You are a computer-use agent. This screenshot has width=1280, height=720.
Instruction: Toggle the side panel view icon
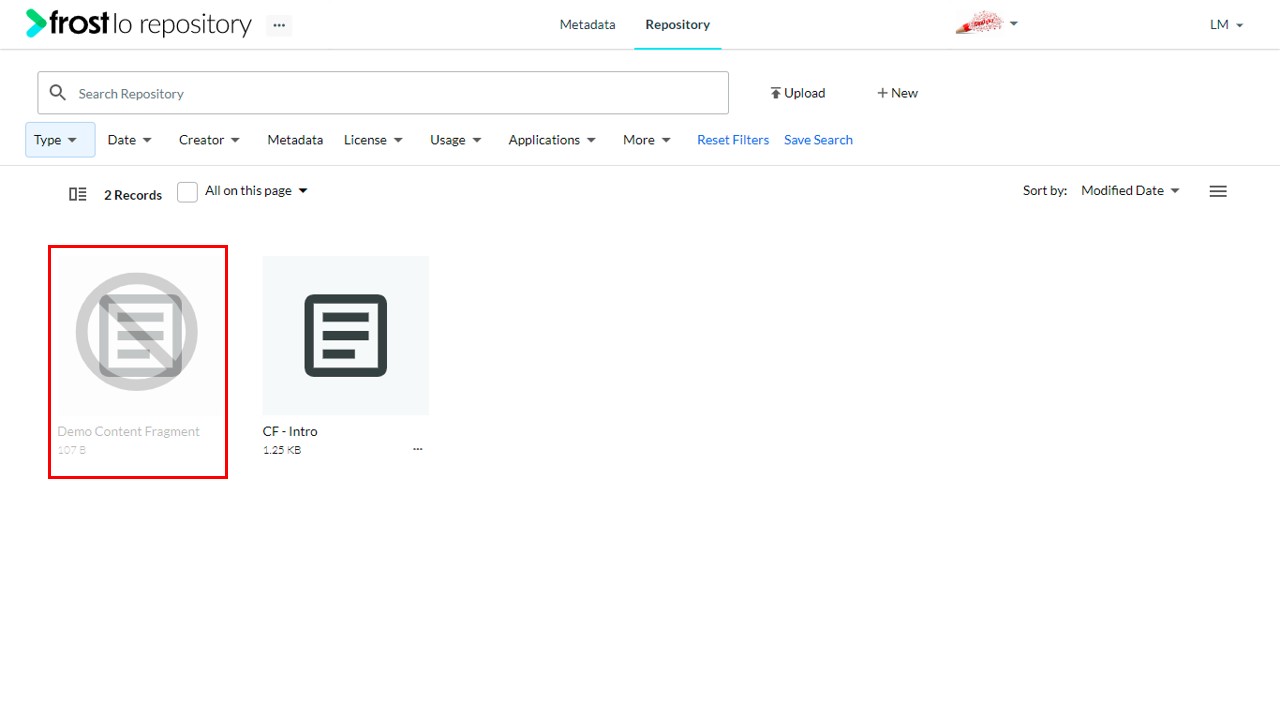pyautogui.click(x=77, y=194)
